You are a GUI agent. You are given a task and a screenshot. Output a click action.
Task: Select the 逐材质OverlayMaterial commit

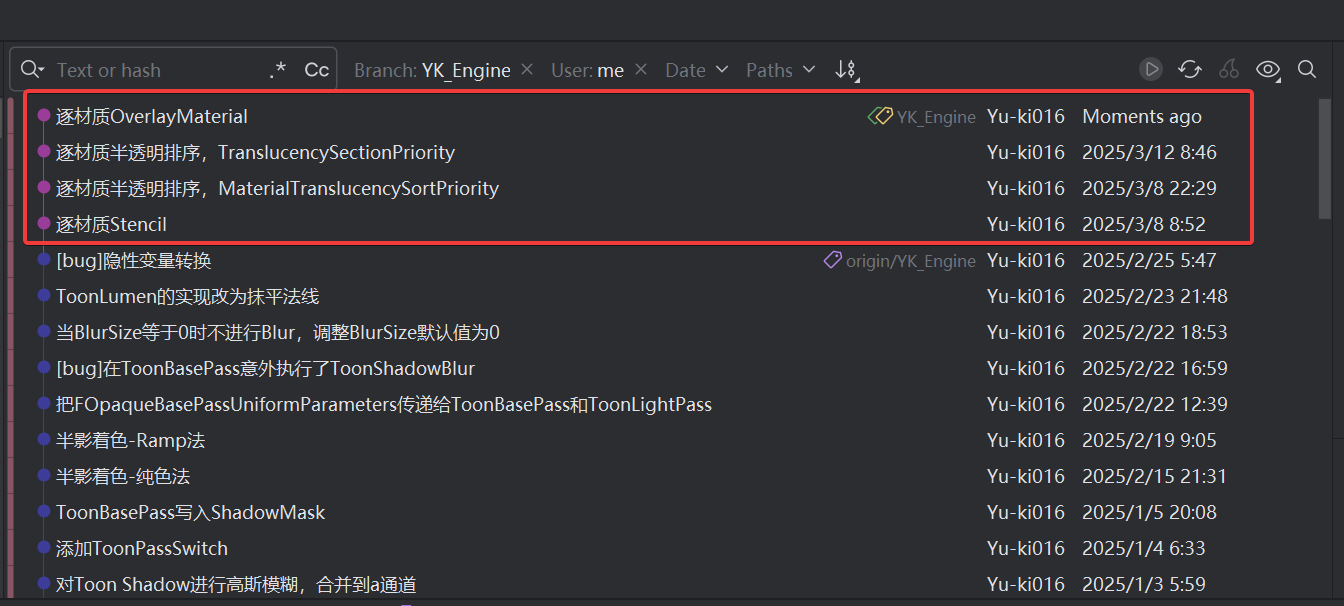(x=152, y=116)
